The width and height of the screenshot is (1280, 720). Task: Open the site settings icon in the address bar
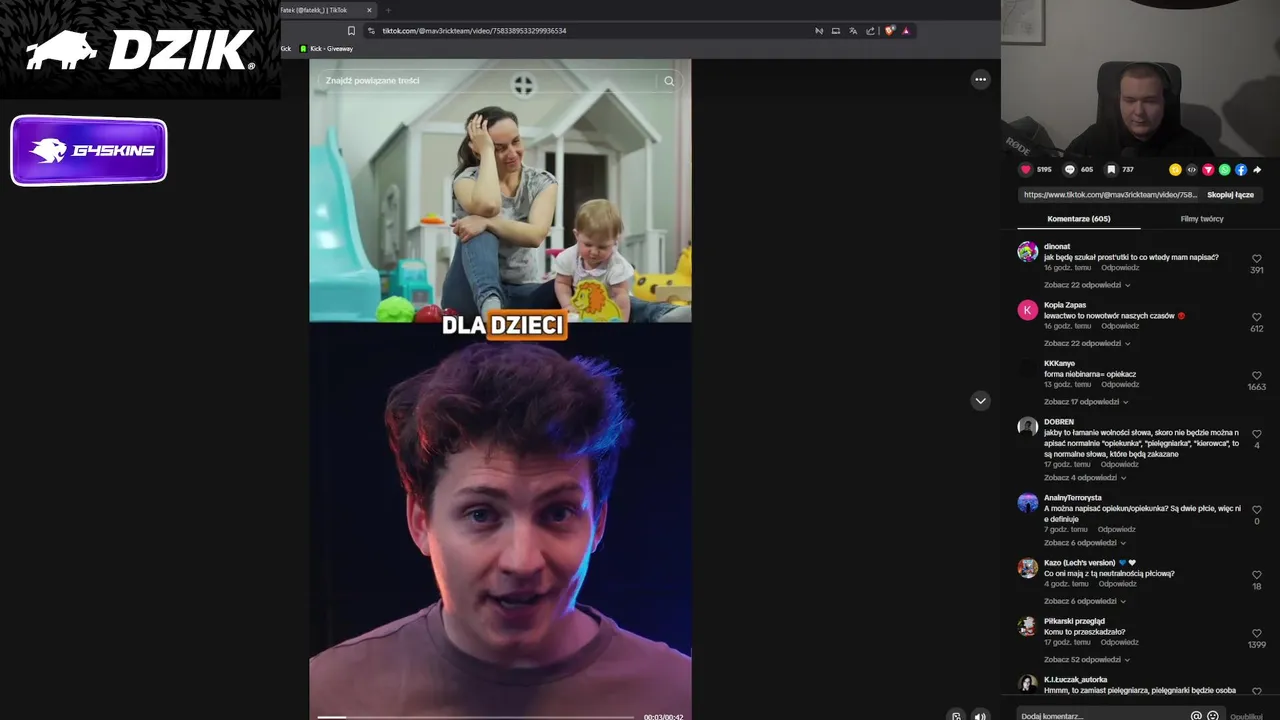(x=372, y=31)
